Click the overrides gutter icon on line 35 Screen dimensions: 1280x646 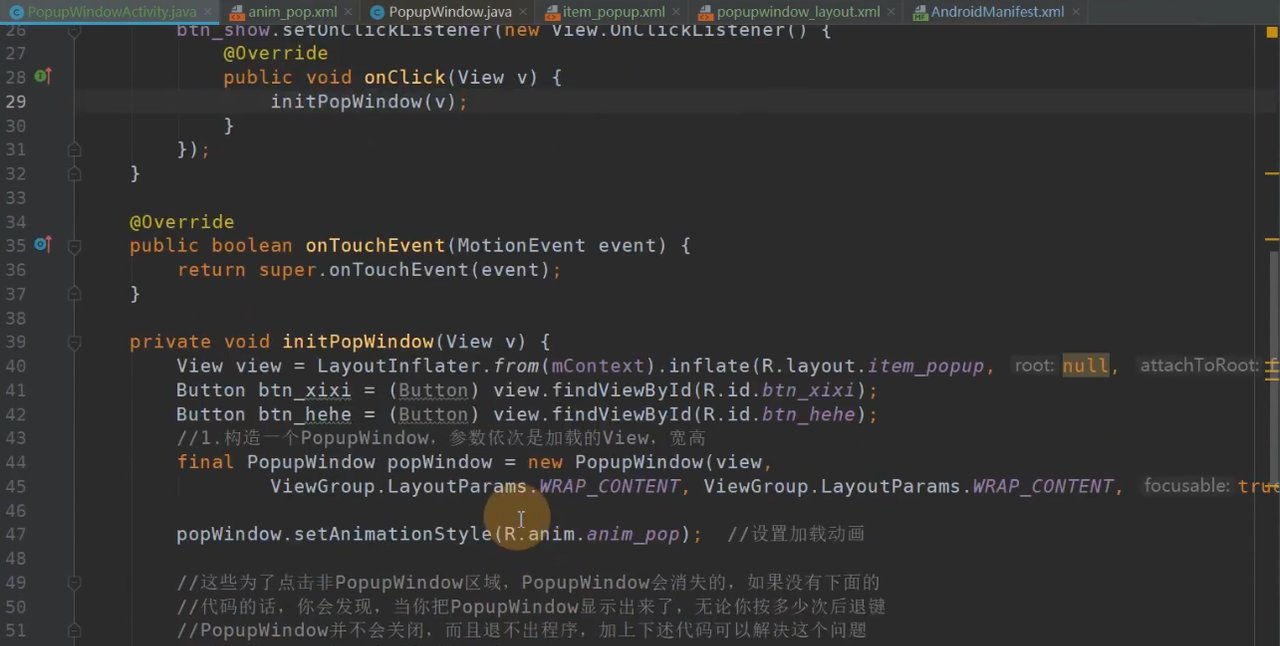coord(43,244)
